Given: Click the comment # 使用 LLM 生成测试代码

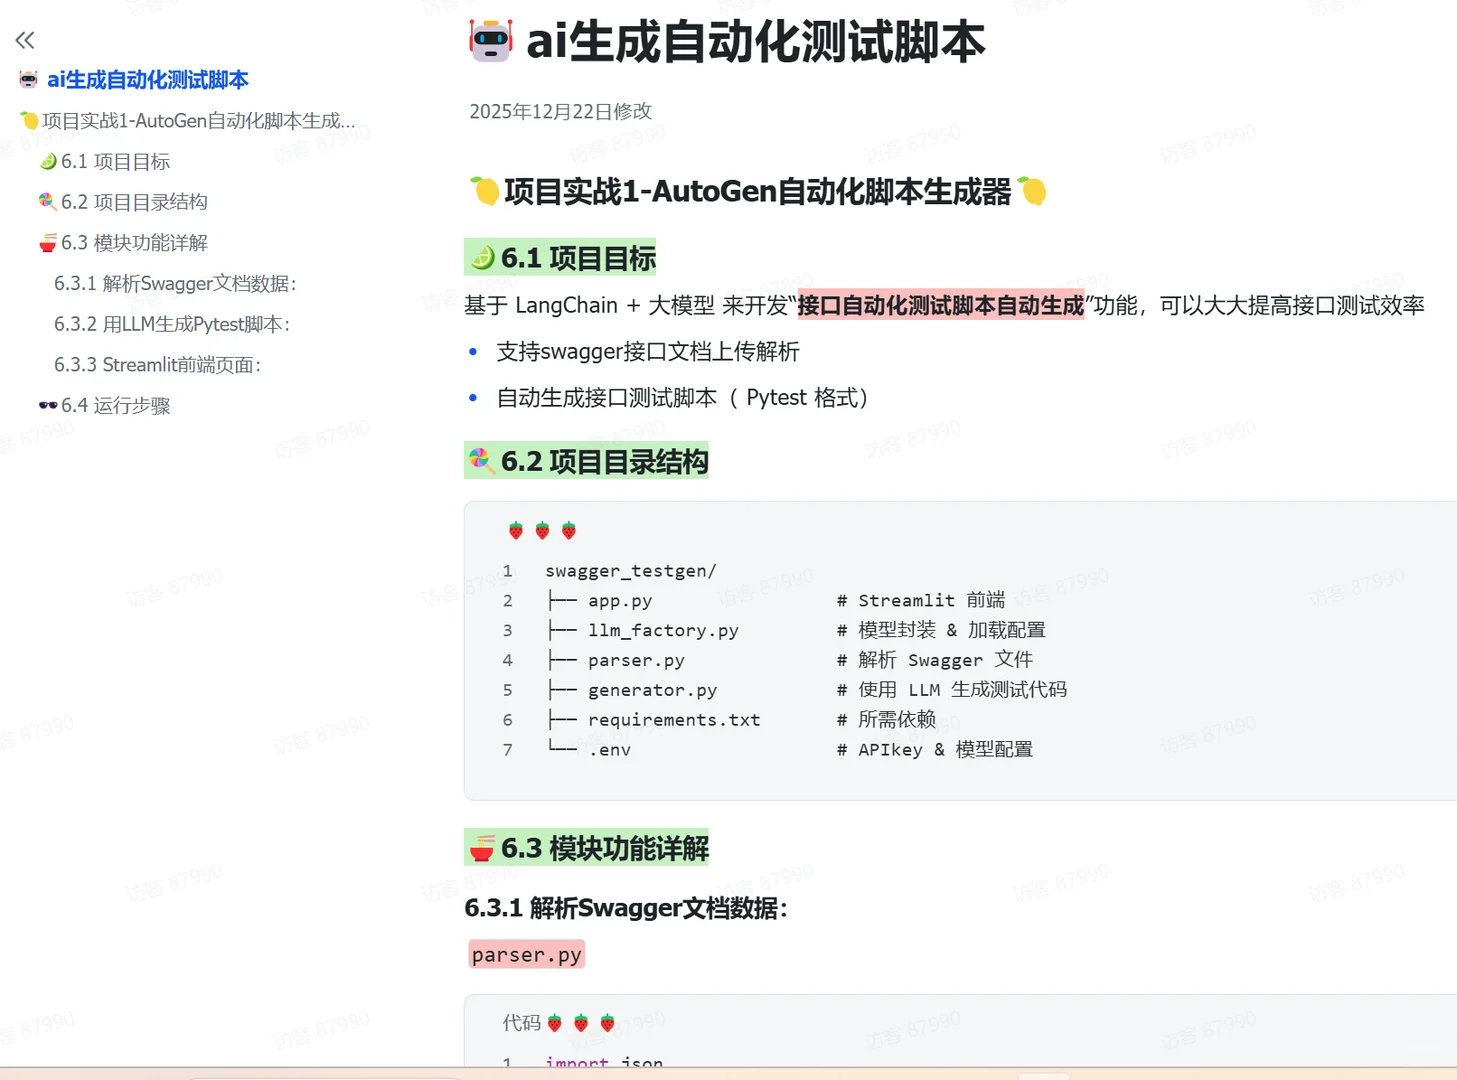Looking at the screenshot, I should point(952,690).
